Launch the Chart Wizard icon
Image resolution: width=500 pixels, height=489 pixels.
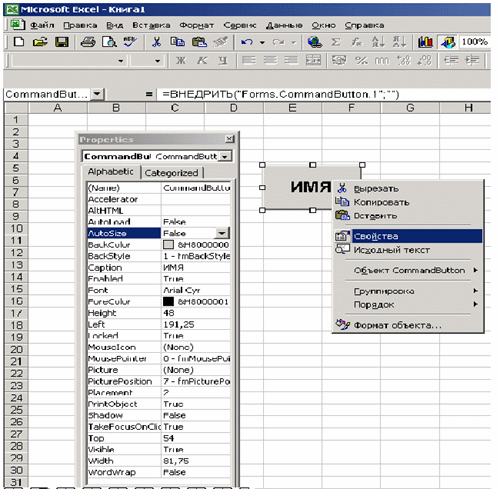pyautogui.click(x=425, y=42)
